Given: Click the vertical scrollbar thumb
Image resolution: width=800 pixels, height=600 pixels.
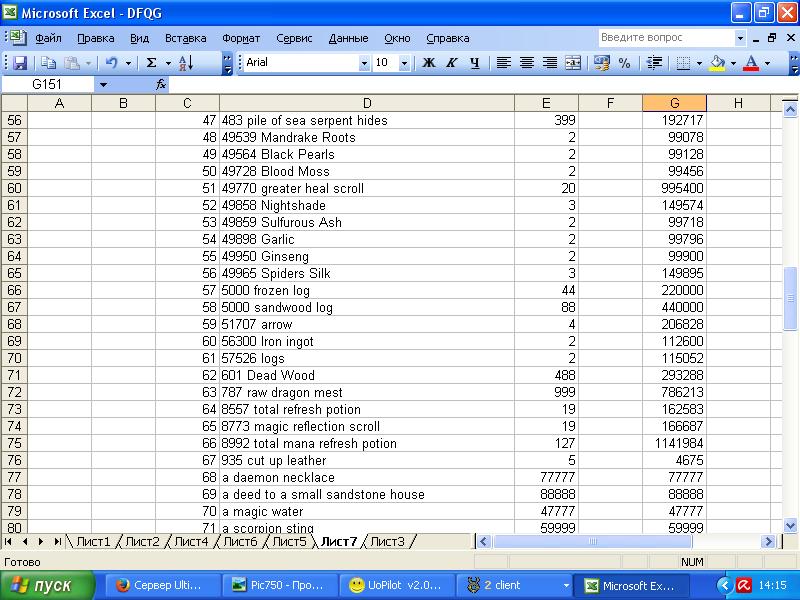Looking at the screenshot, I should [790, 298].
